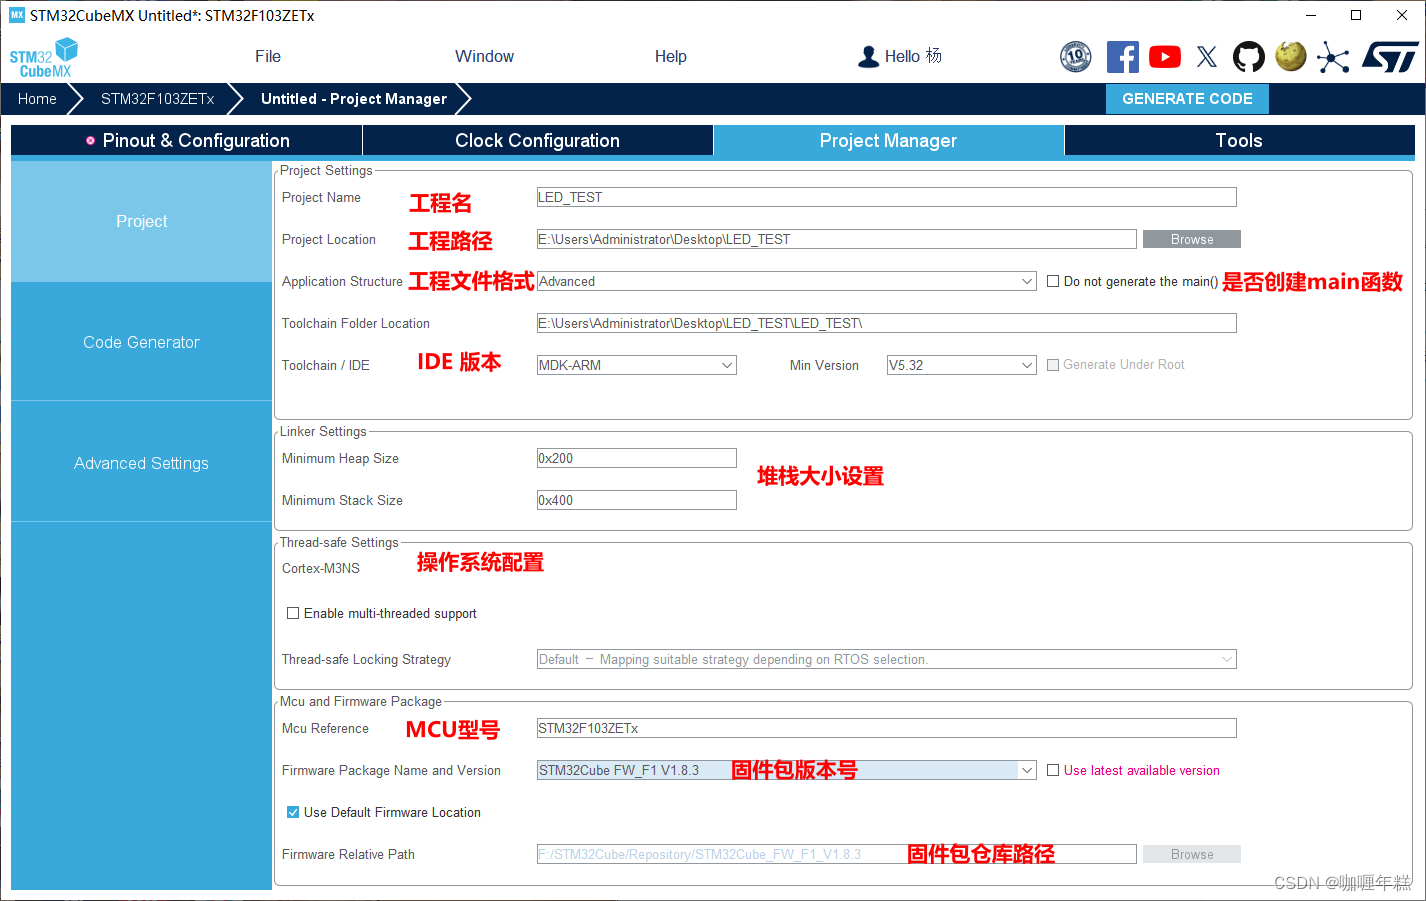The image size is (1426, 901).
Task: Switch to the Tools tab
Action: (1239, 141)
